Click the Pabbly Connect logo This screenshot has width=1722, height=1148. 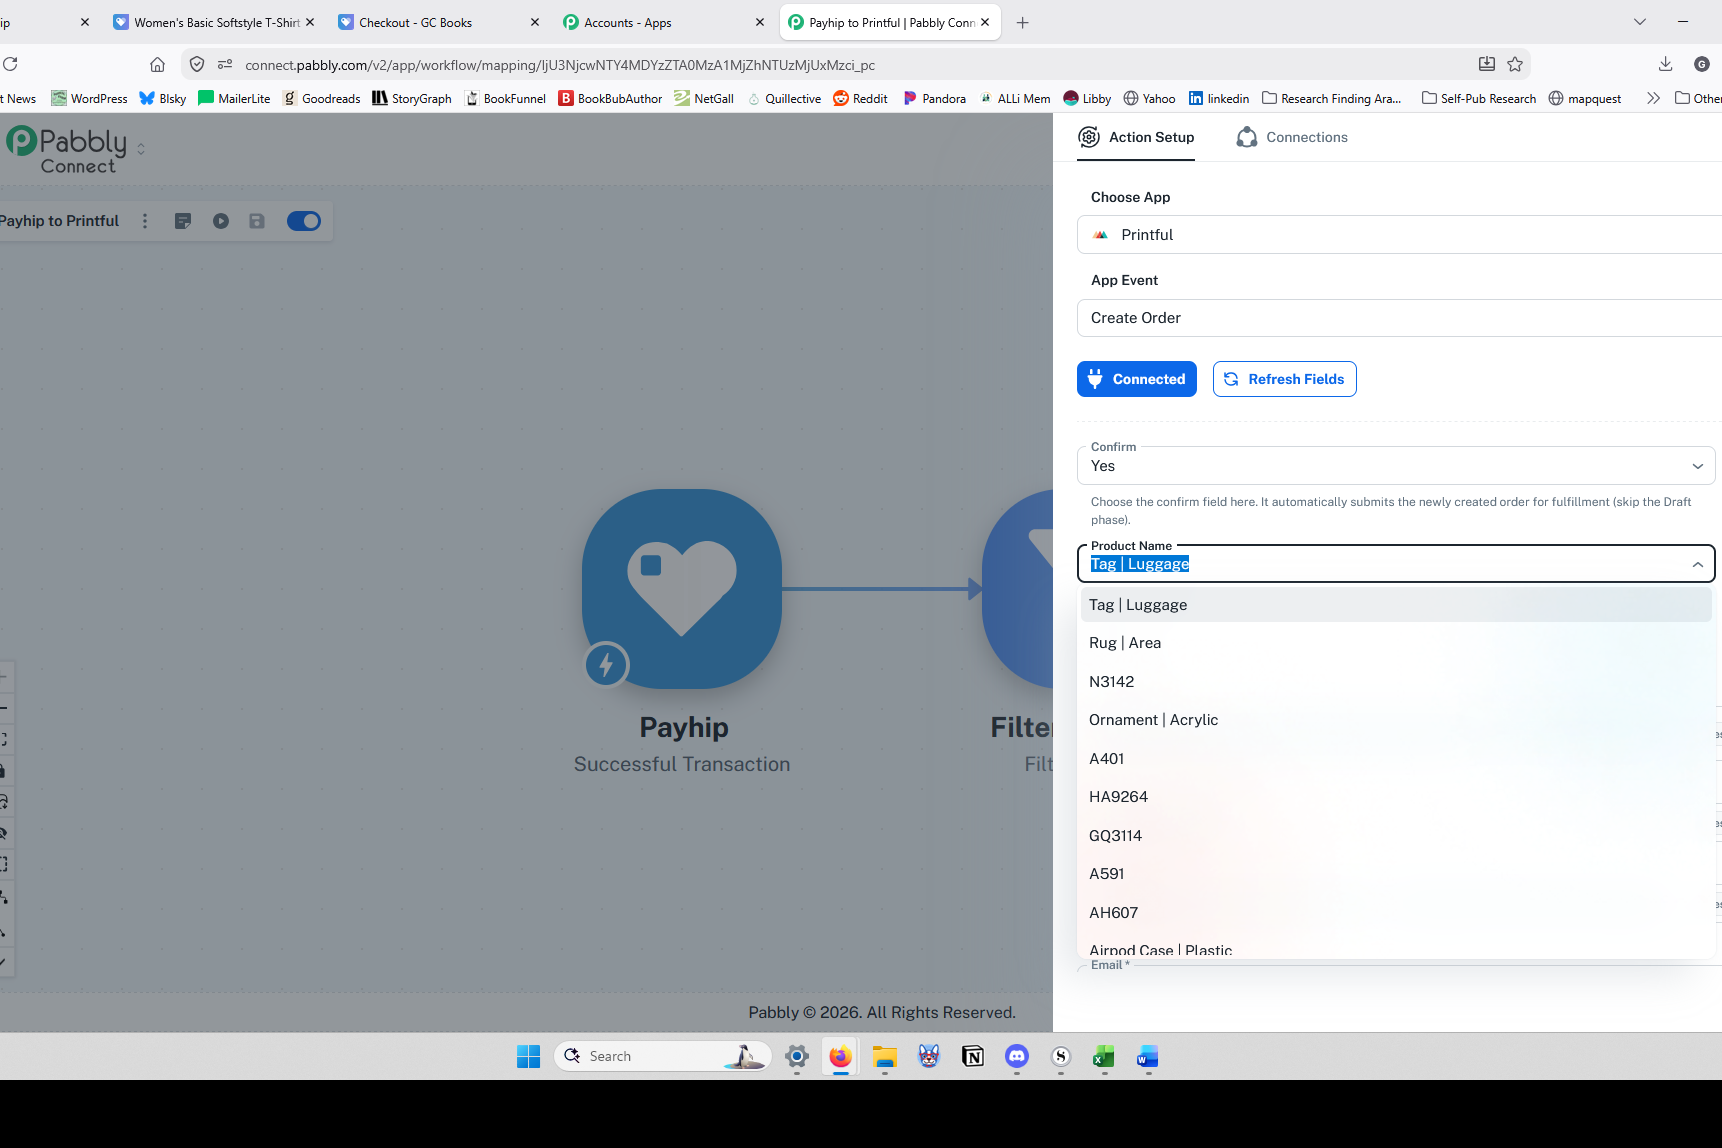point(67,150)
